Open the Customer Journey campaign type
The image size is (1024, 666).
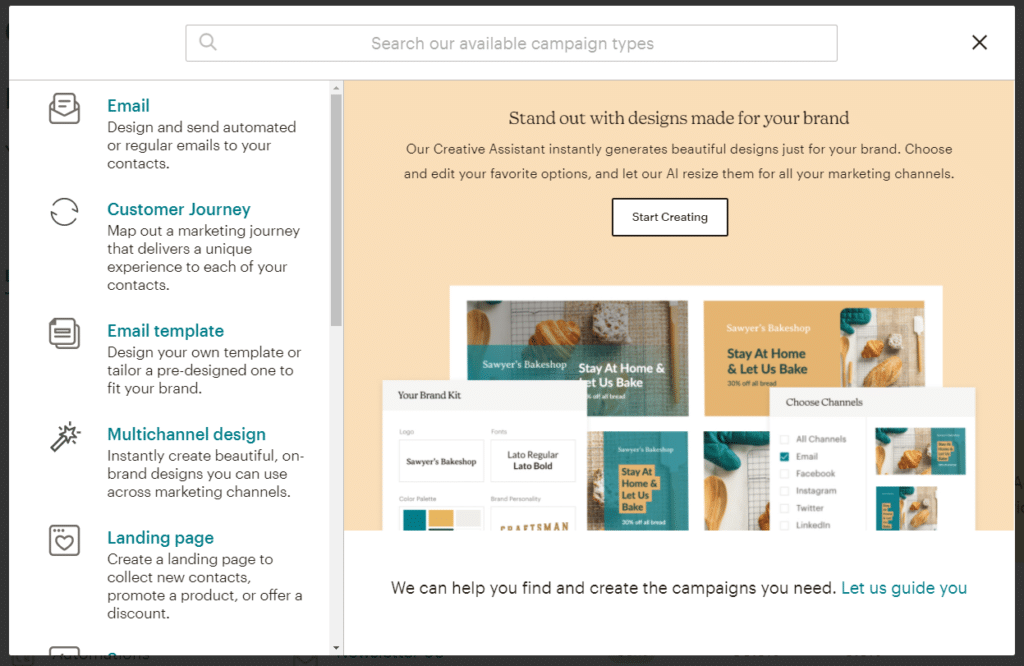coord(178,210)
